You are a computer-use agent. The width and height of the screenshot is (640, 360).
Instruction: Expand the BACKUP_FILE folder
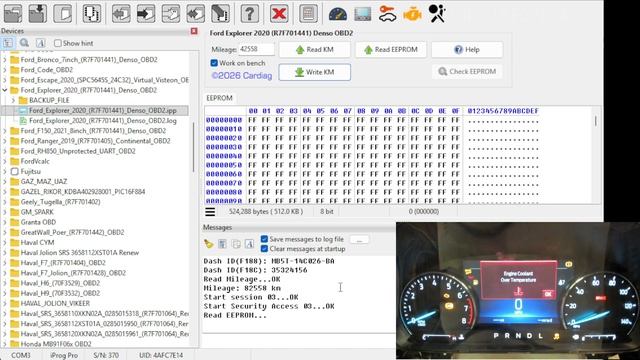[13, 100]
